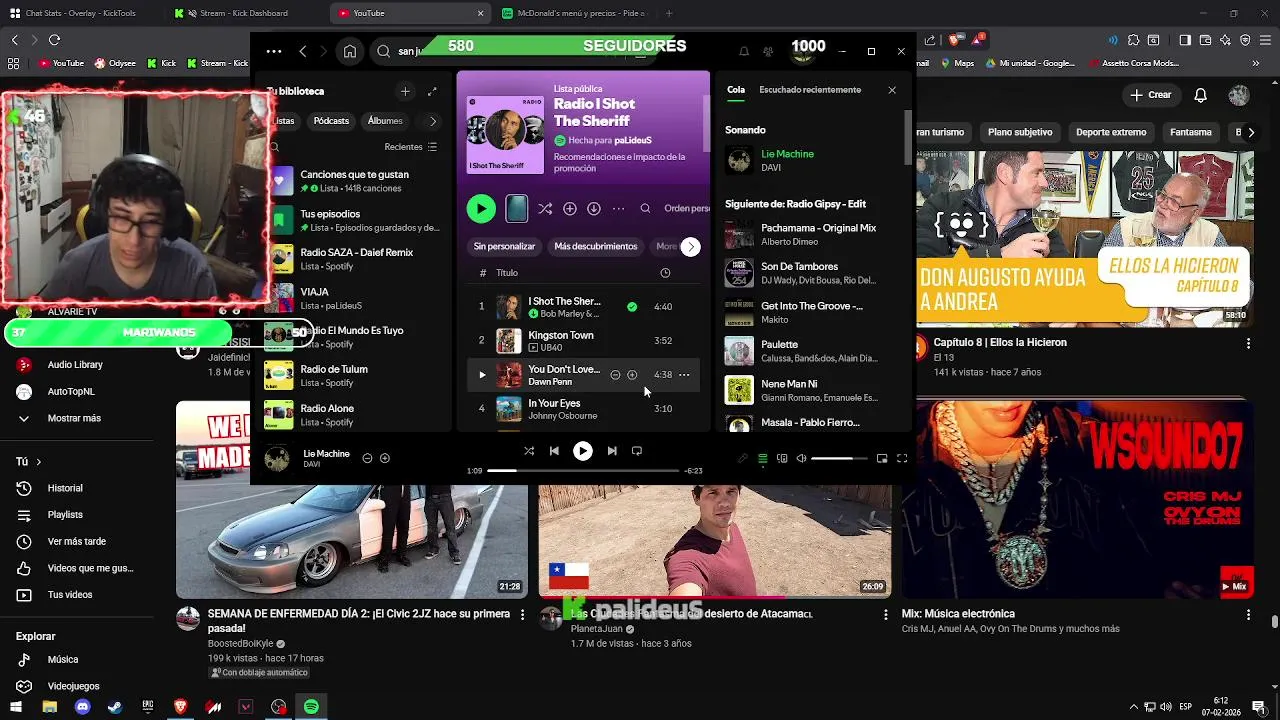Search within Tu biblioteca
This screenshot has height=720, width=1280.
275,147
